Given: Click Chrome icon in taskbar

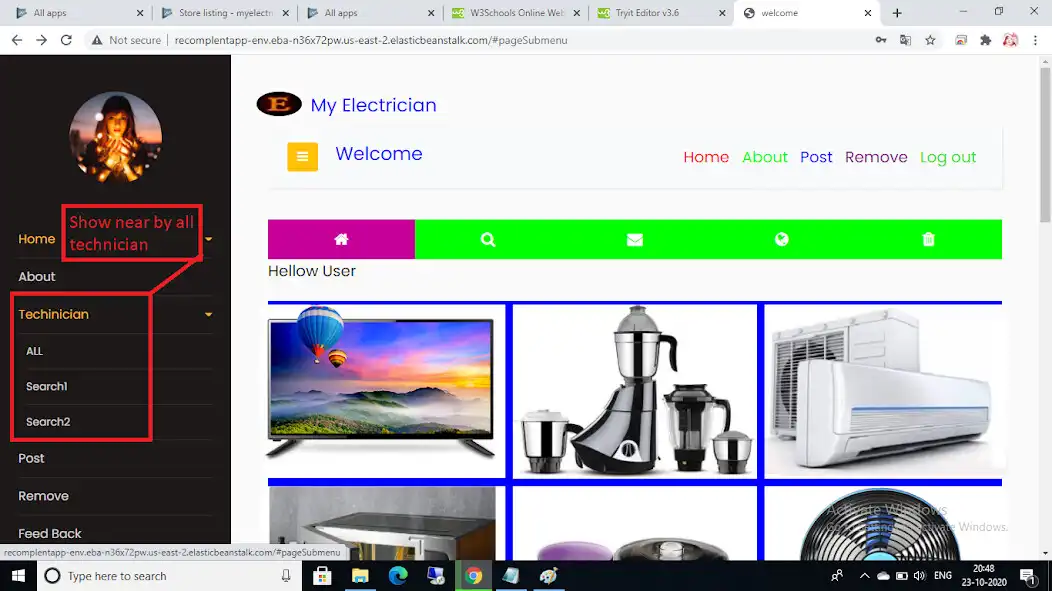Looking at the screenshot, I should click(x=474, y=576).
